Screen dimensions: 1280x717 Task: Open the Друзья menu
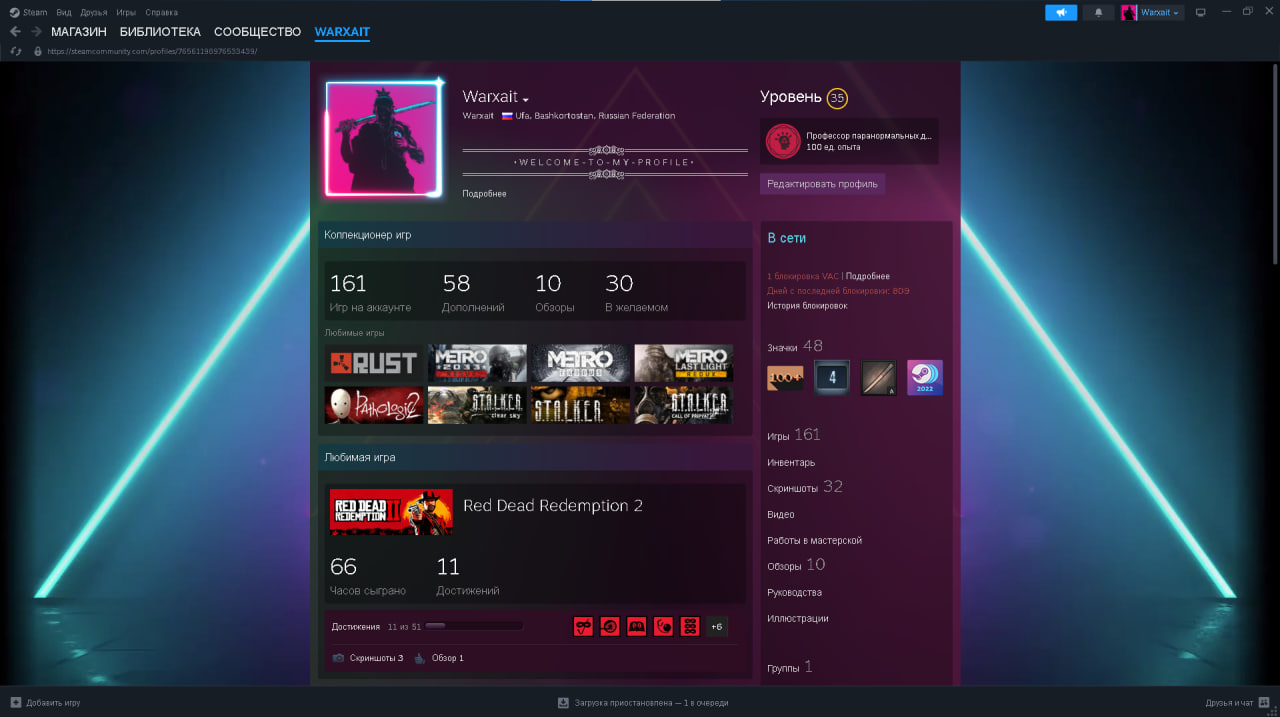tap(94, 12)
